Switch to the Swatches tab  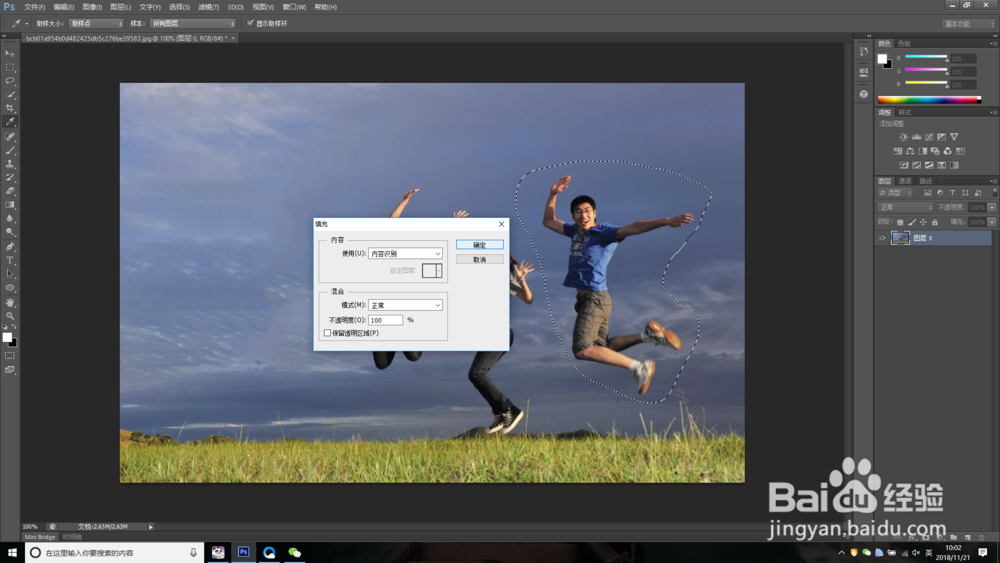[904, 43]
